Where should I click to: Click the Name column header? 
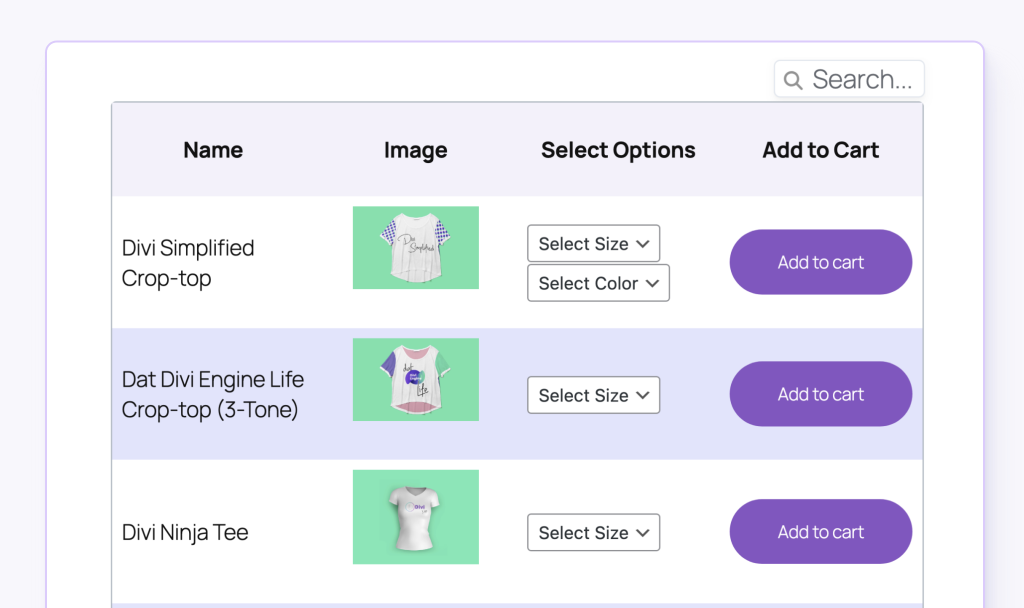[213, 150]
